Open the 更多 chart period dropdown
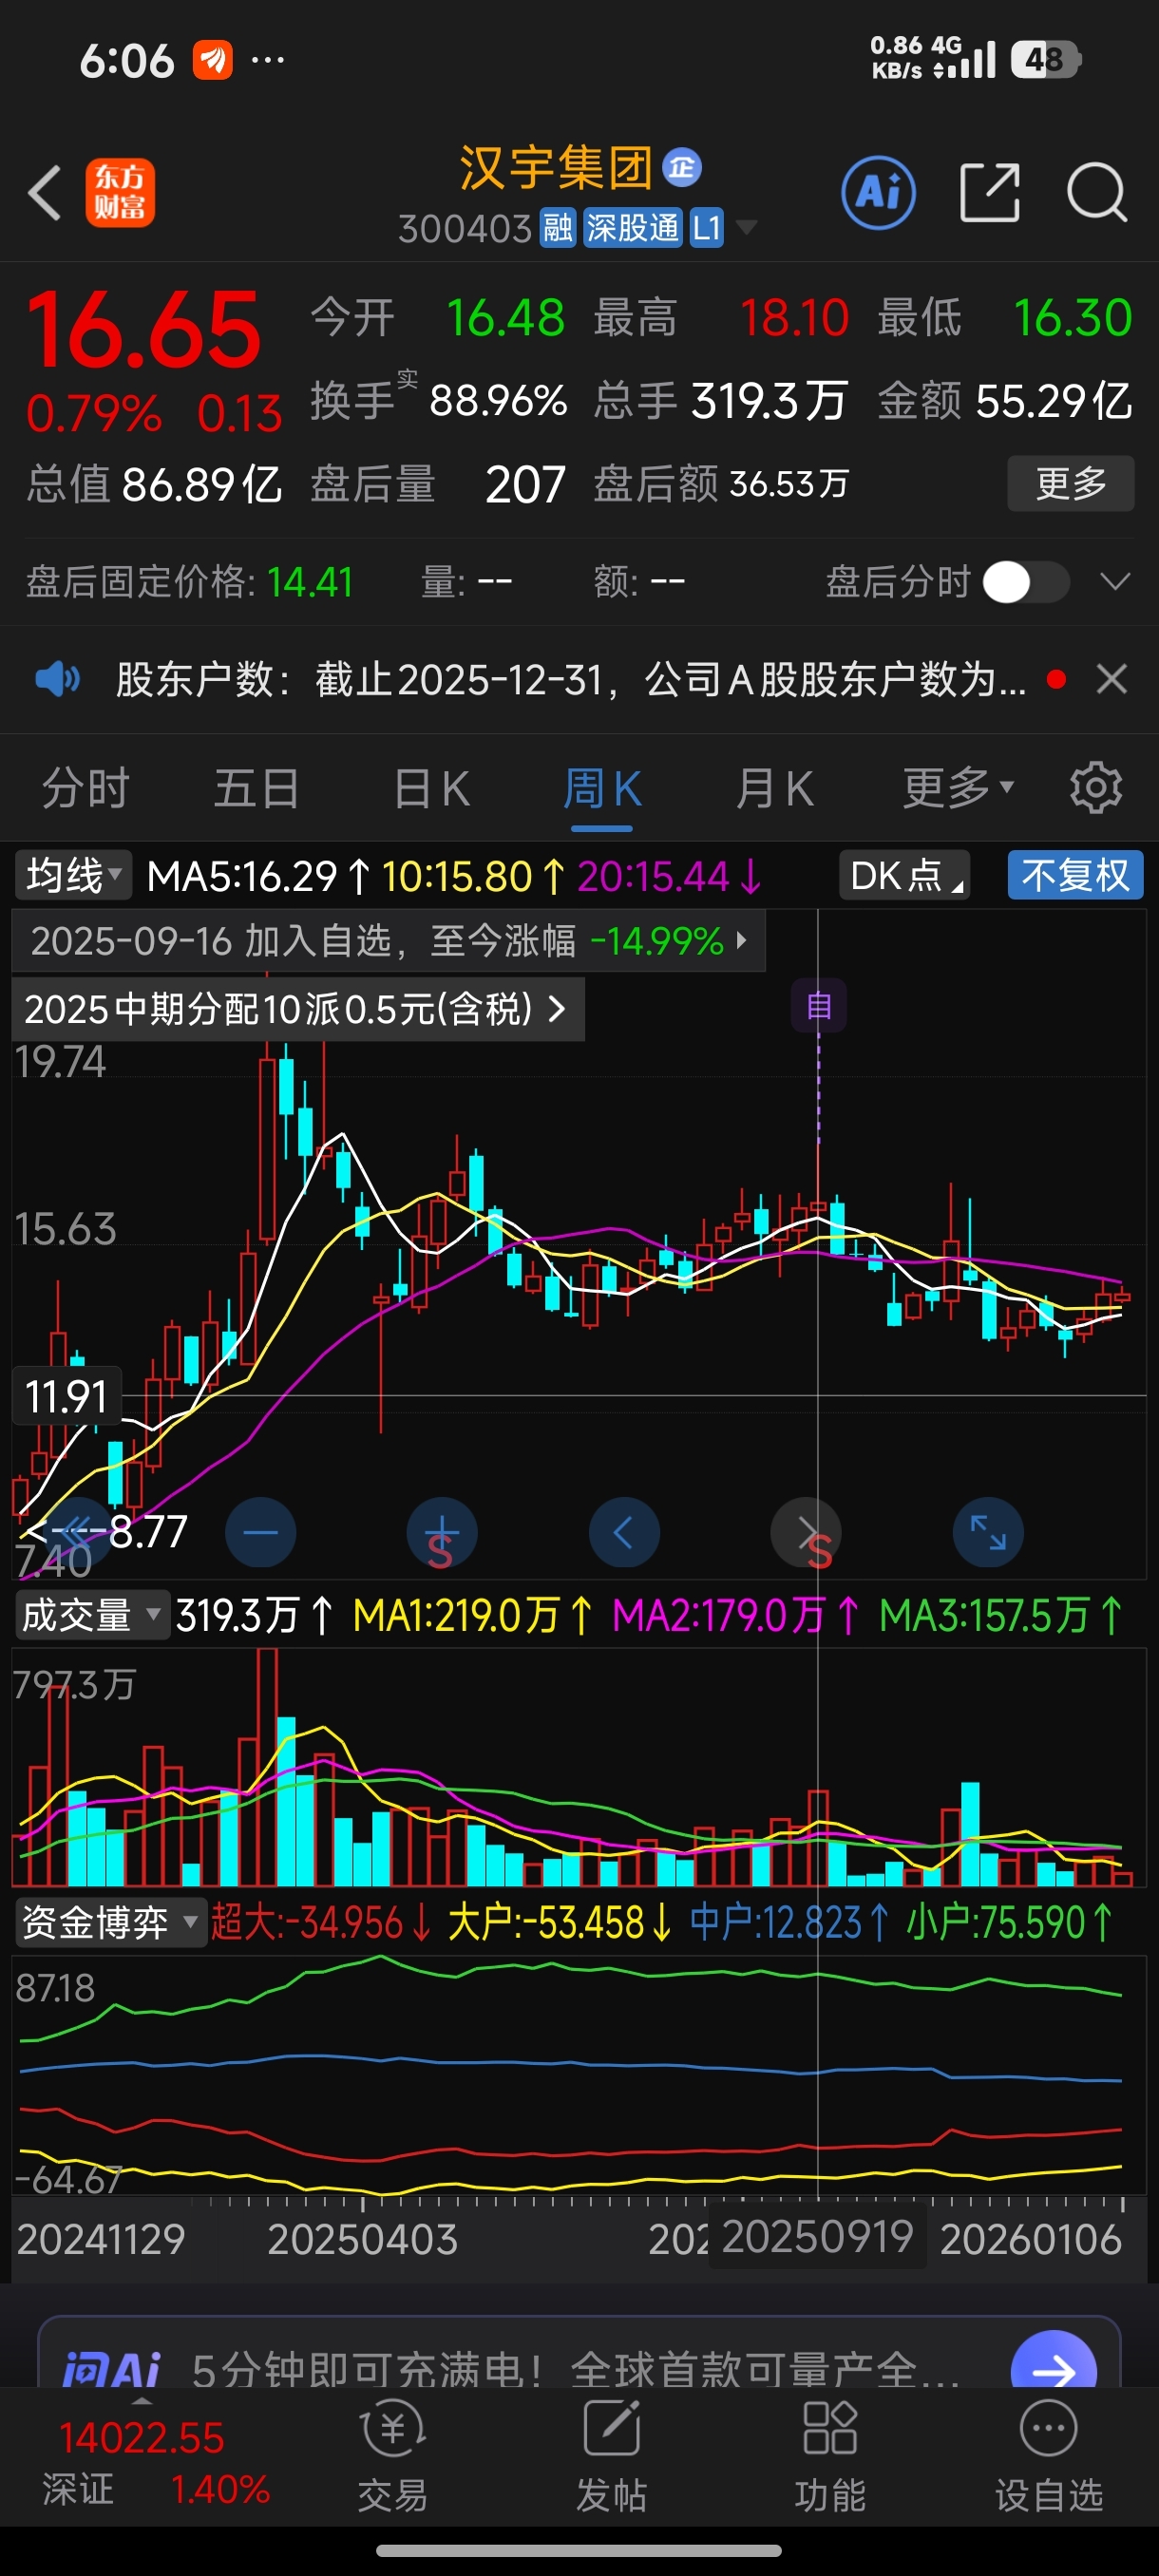Screen dimensions: 1159x2576 (958, 788)
